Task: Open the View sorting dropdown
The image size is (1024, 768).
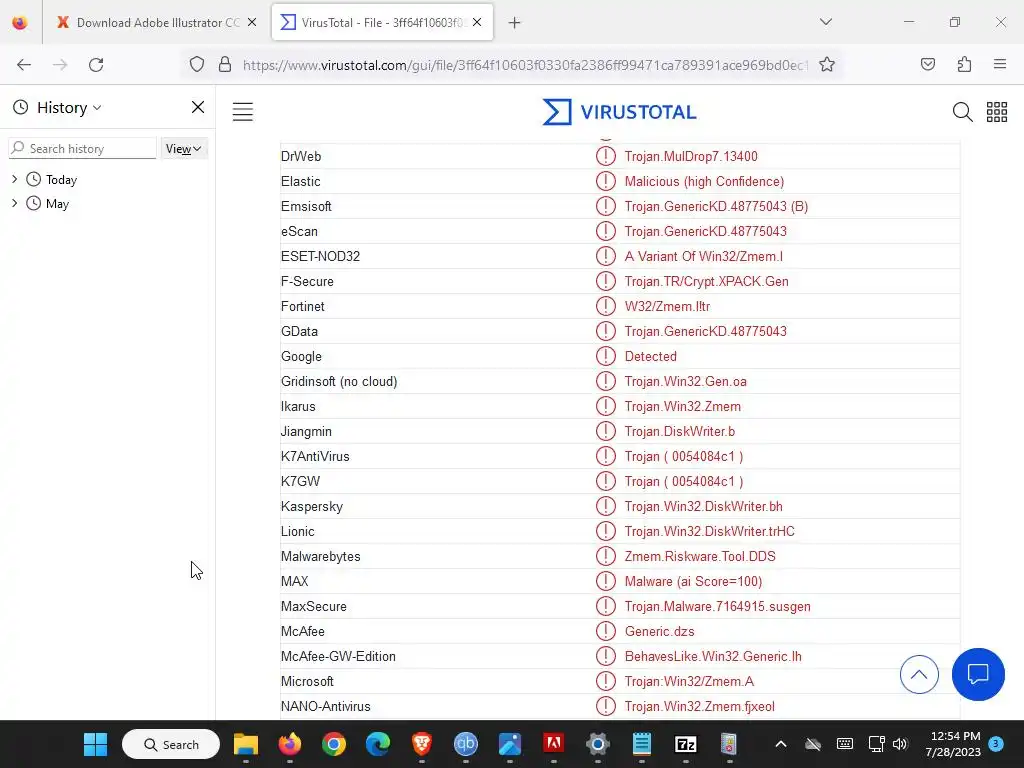Action: click(184, 149)
